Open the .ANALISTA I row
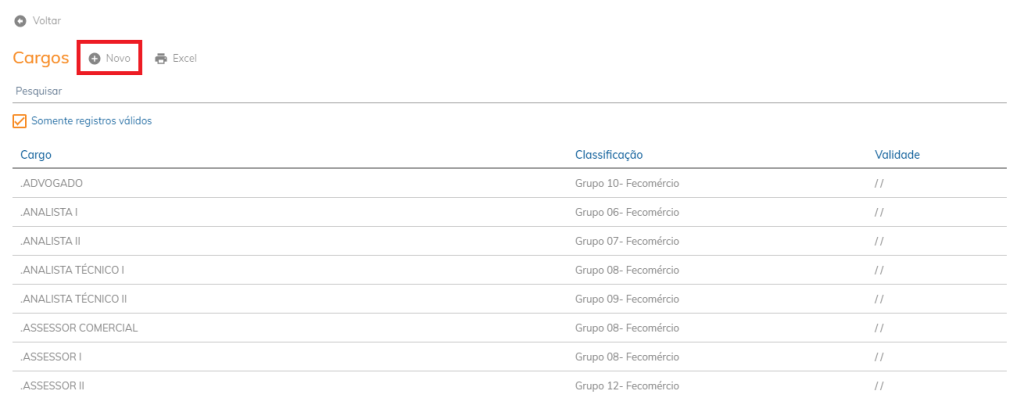1024x398 pixels. tap(509, 212)
